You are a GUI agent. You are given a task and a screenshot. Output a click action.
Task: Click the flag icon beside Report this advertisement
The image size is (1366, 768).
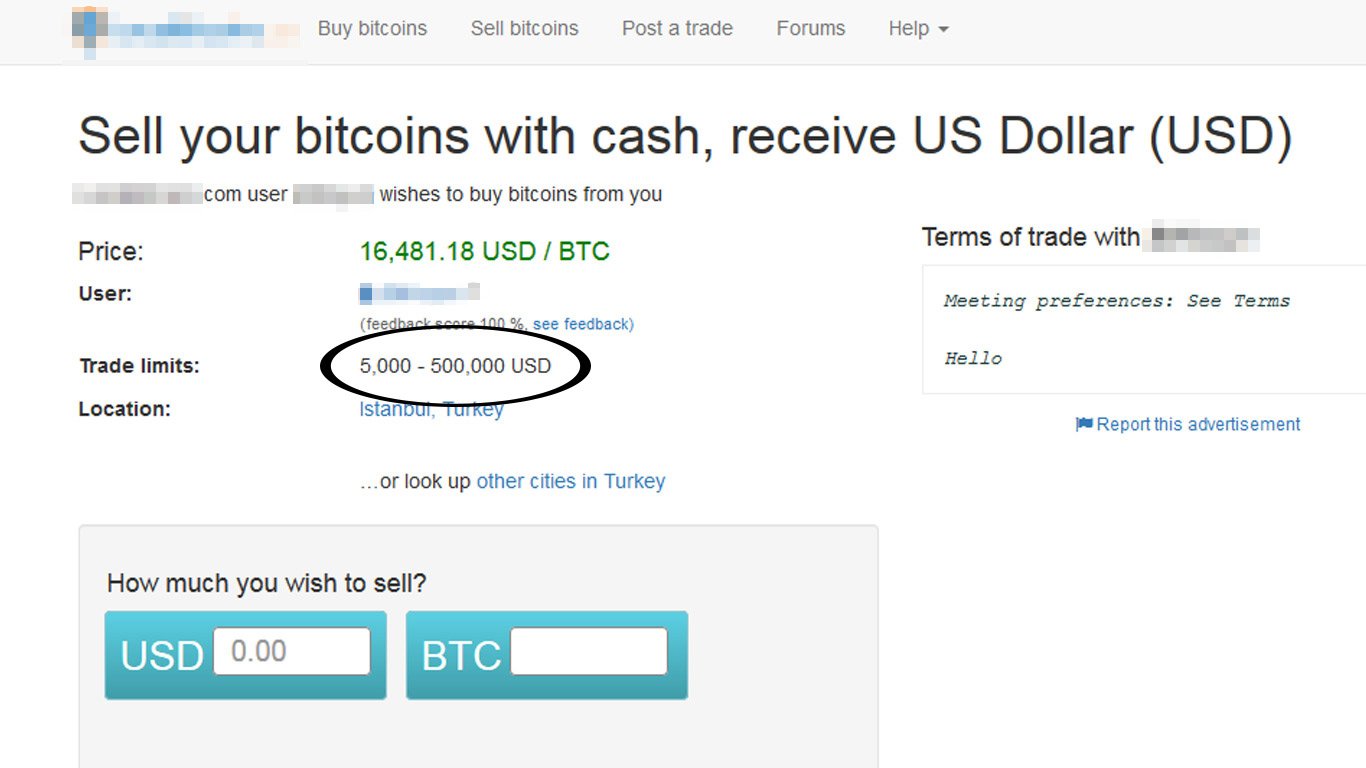pyautogui.click(x=1084, y=424)
